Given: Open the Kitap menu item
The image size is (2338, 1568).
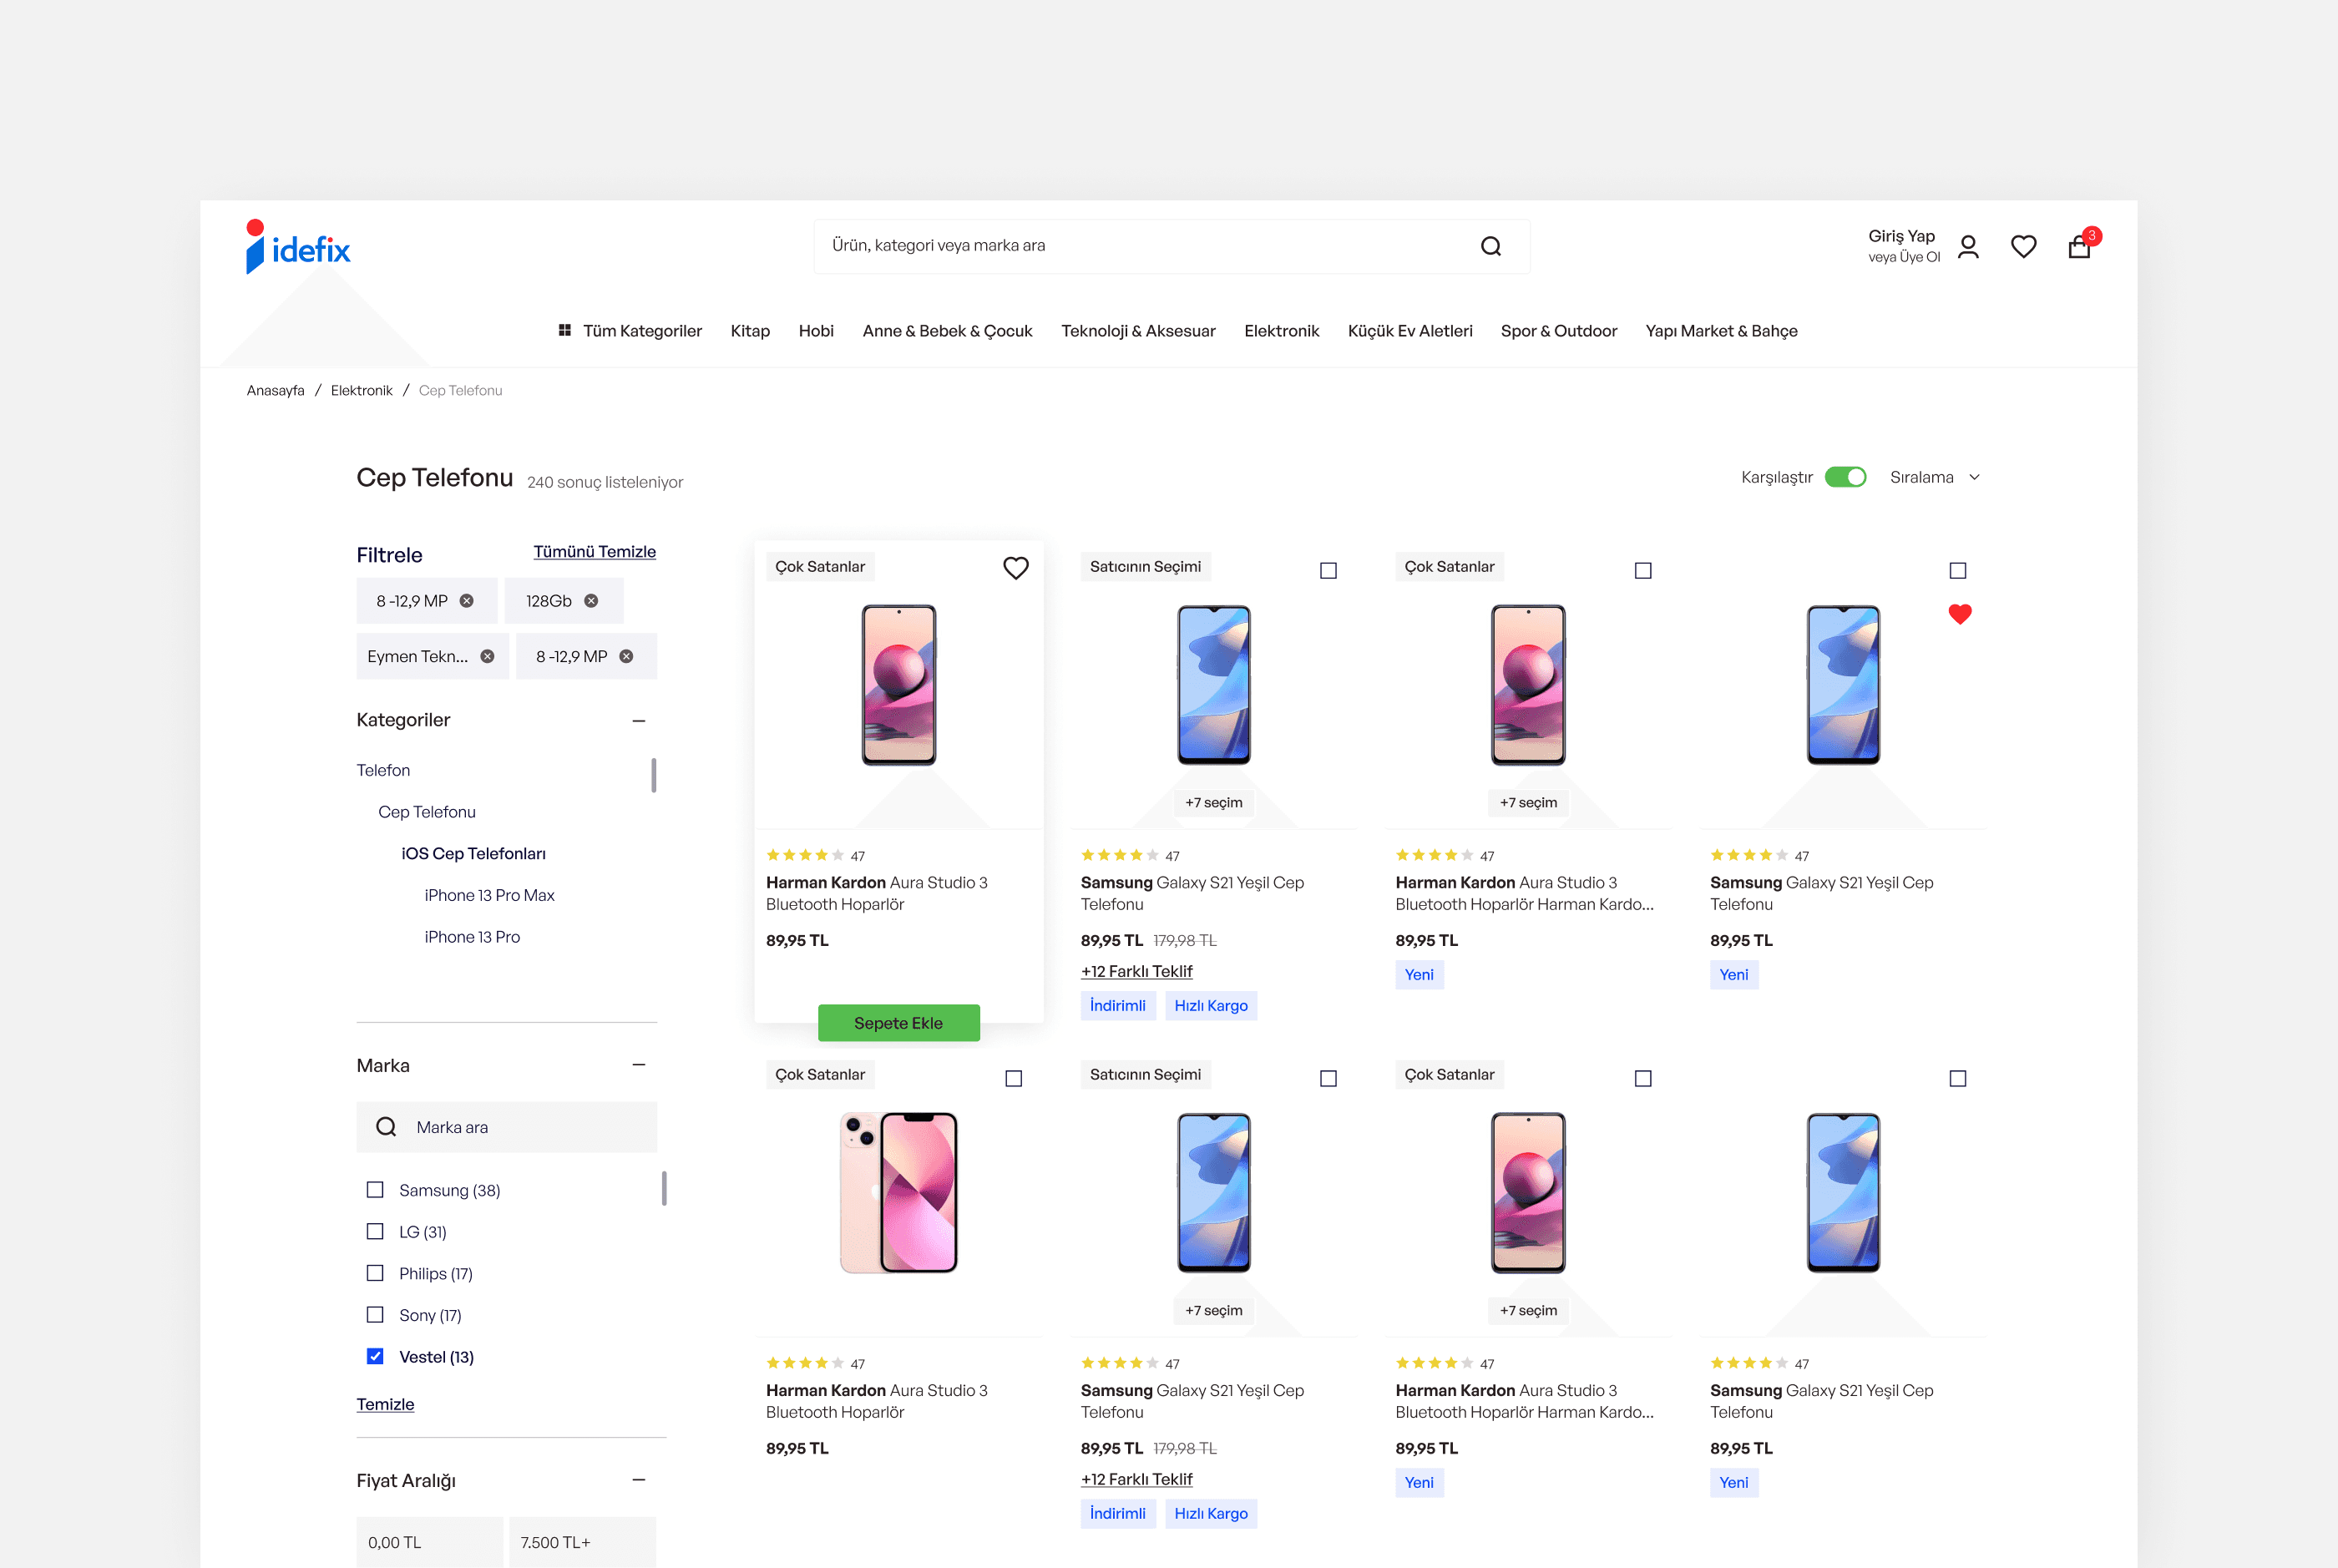Looking at the screenshot, I should [750, 331].
